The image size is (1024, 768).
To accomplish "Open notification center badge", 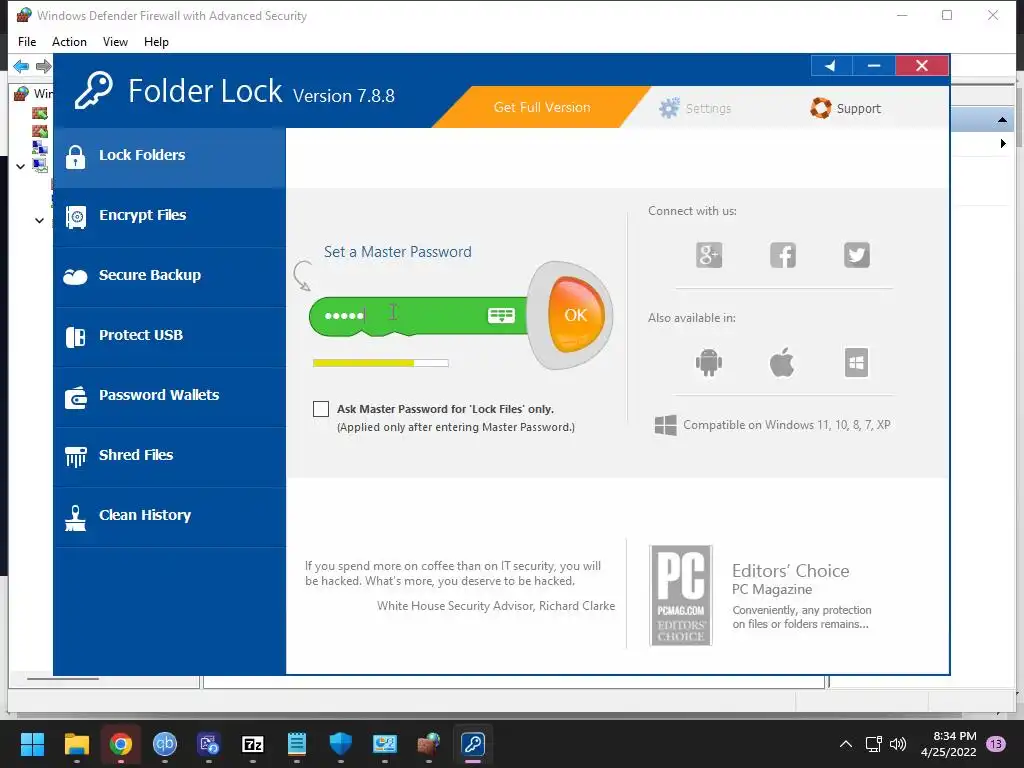I will point(996,744).
